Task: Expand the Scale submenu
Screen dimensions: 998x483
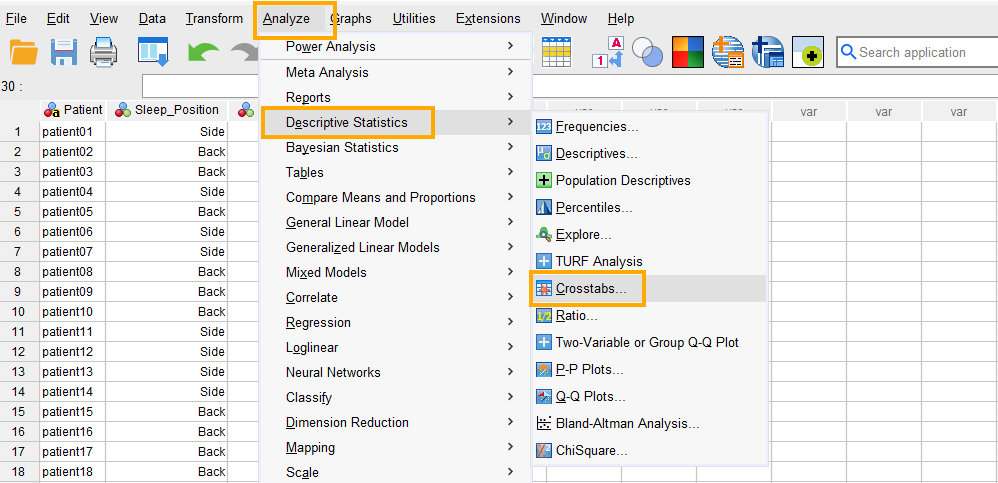Action: pos(395,472)
